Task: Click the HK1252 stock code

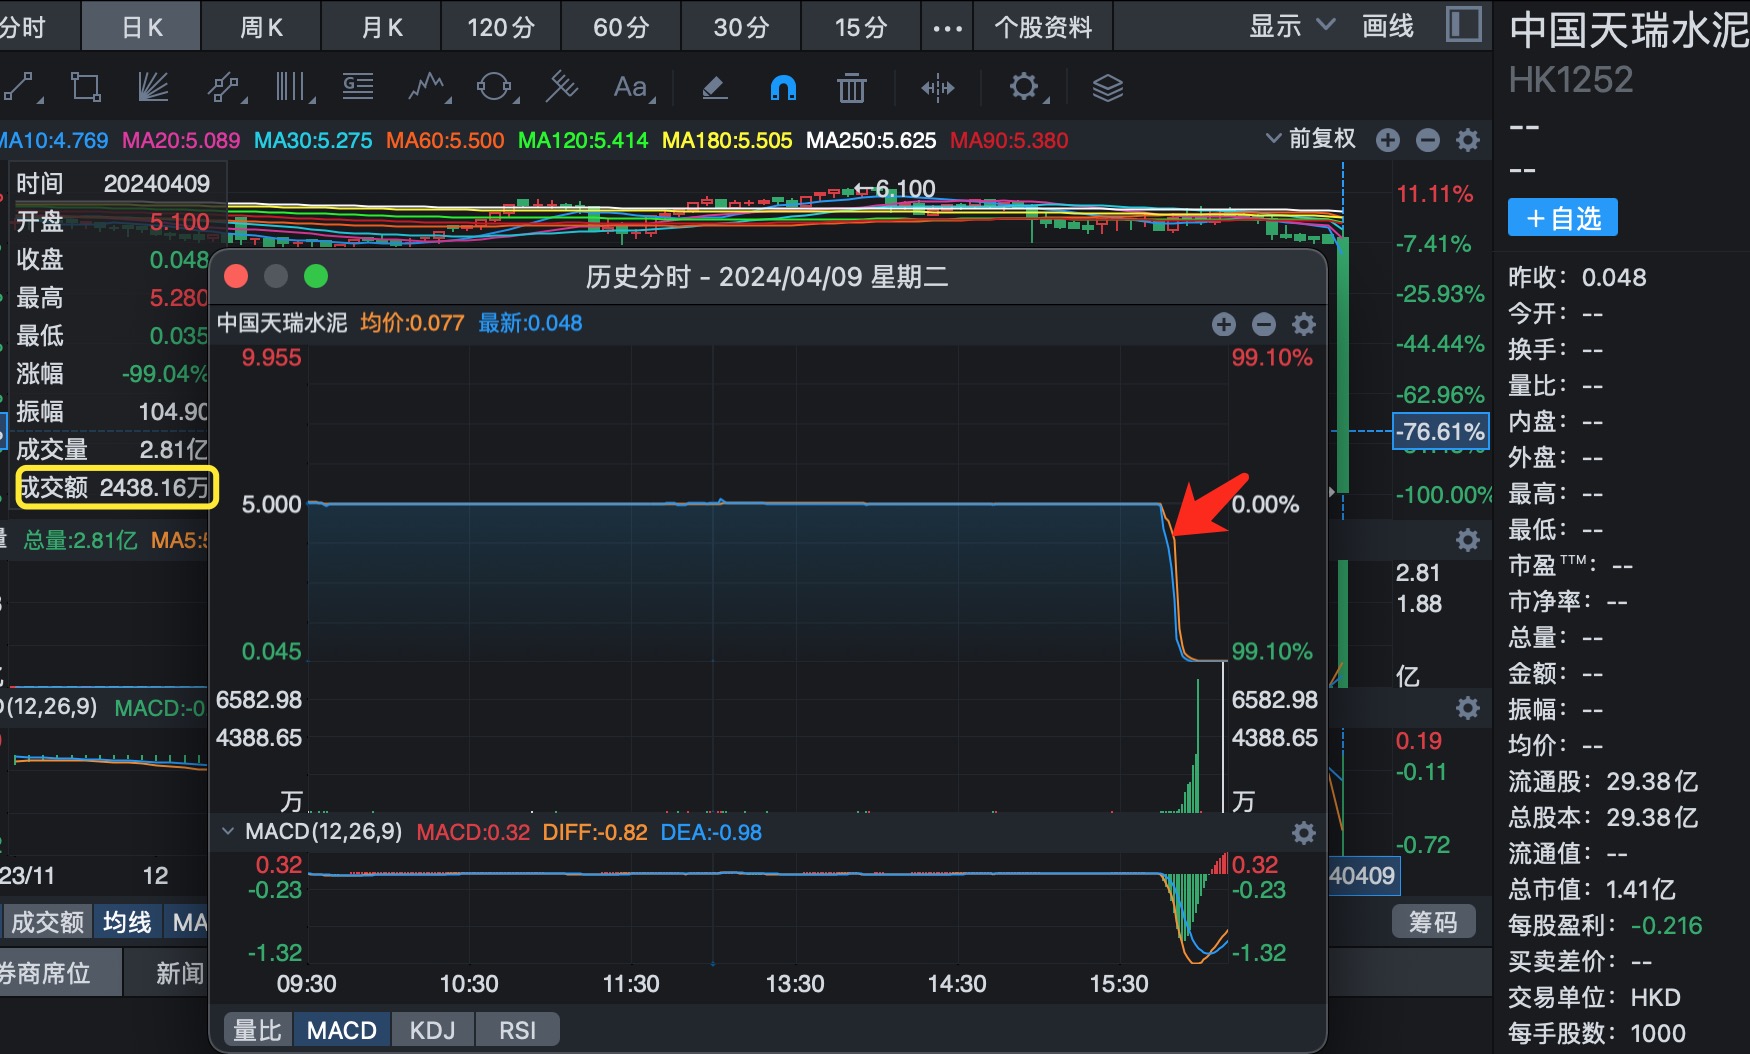Action: (x=1570, y=80)
